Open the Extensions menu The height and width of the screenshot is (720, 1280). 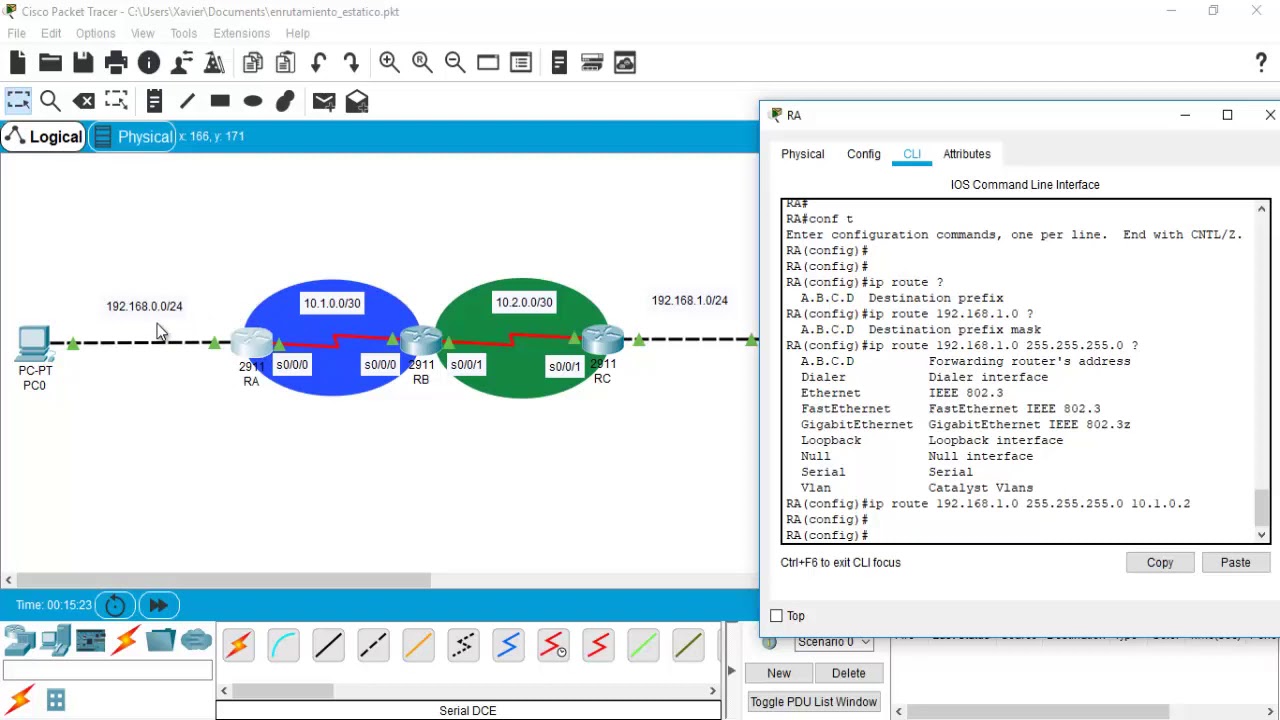(x=241, y=33)
